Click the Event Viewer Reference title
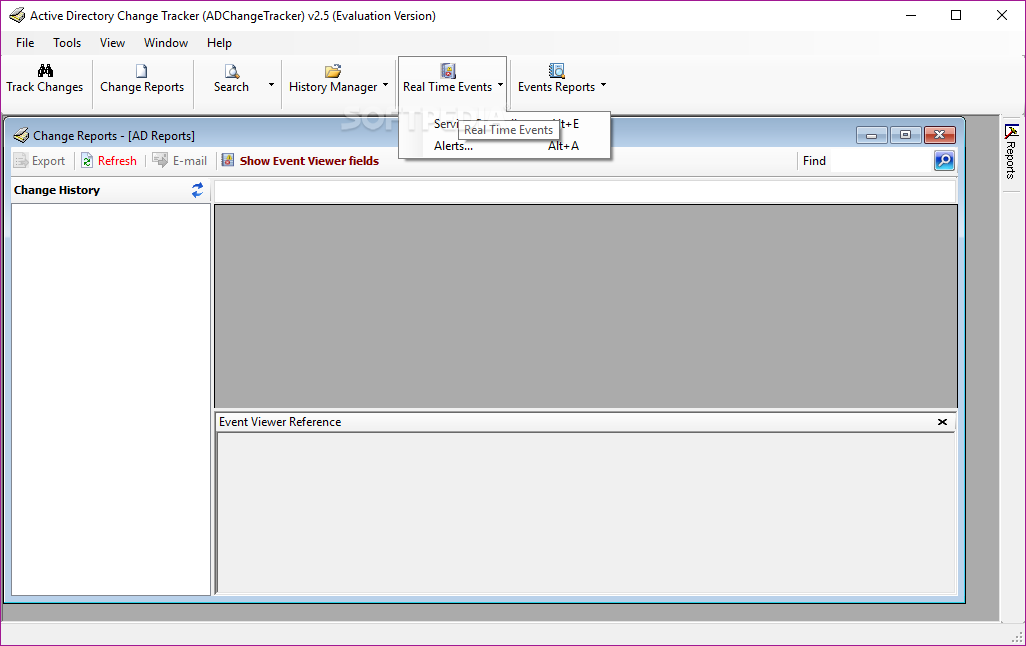 (x=280, y=422)
